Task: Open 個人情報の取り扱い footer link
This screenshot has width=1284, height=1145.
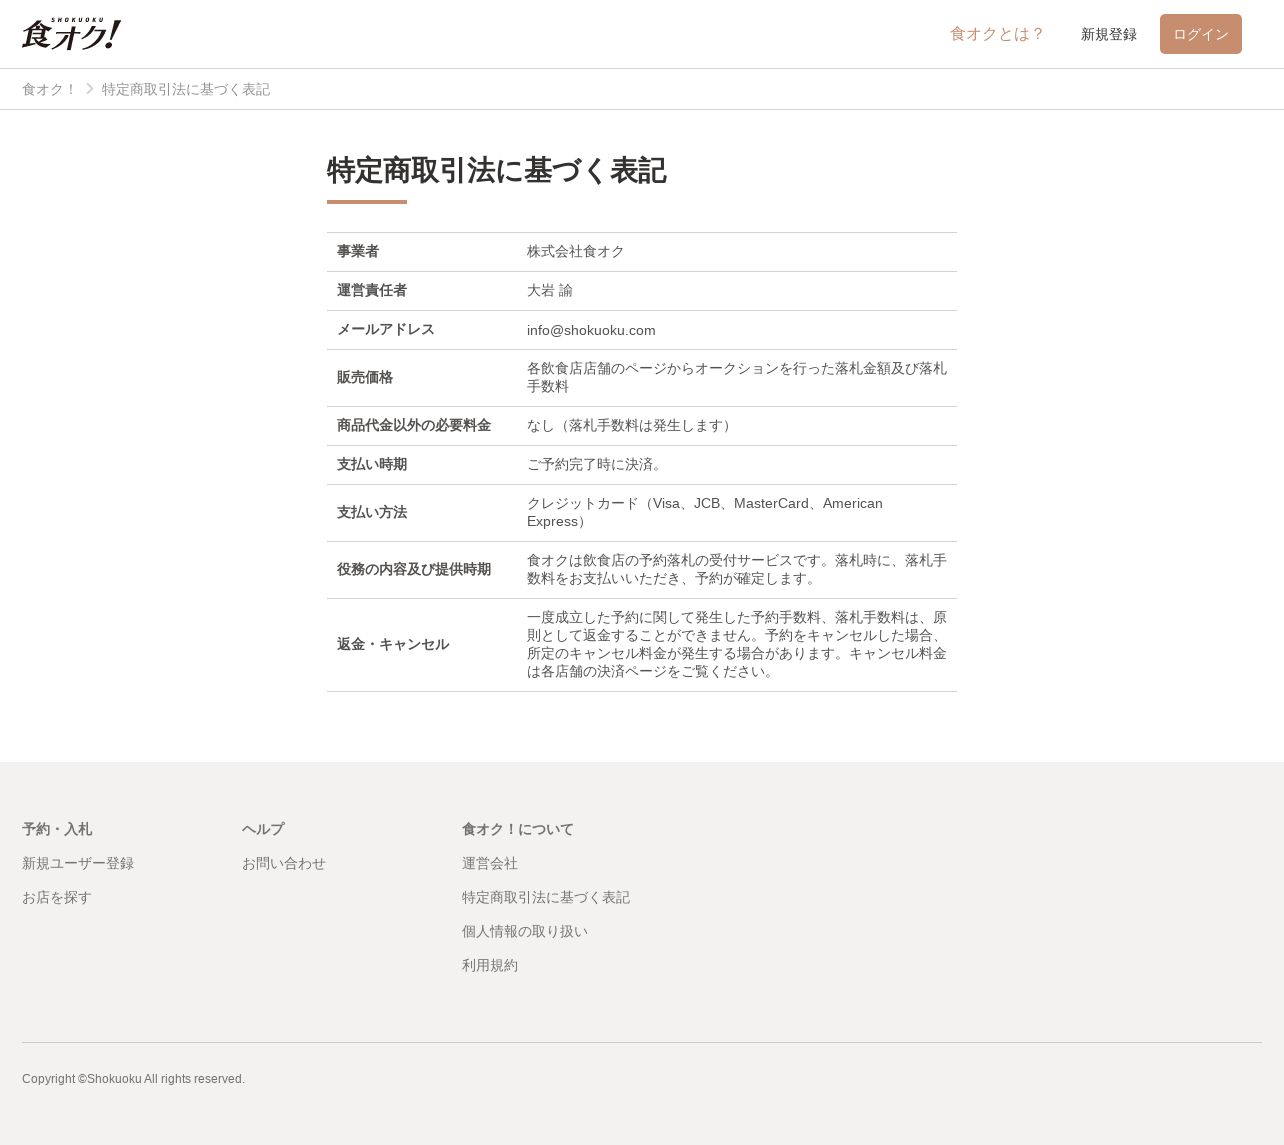Action: [525, 931]
